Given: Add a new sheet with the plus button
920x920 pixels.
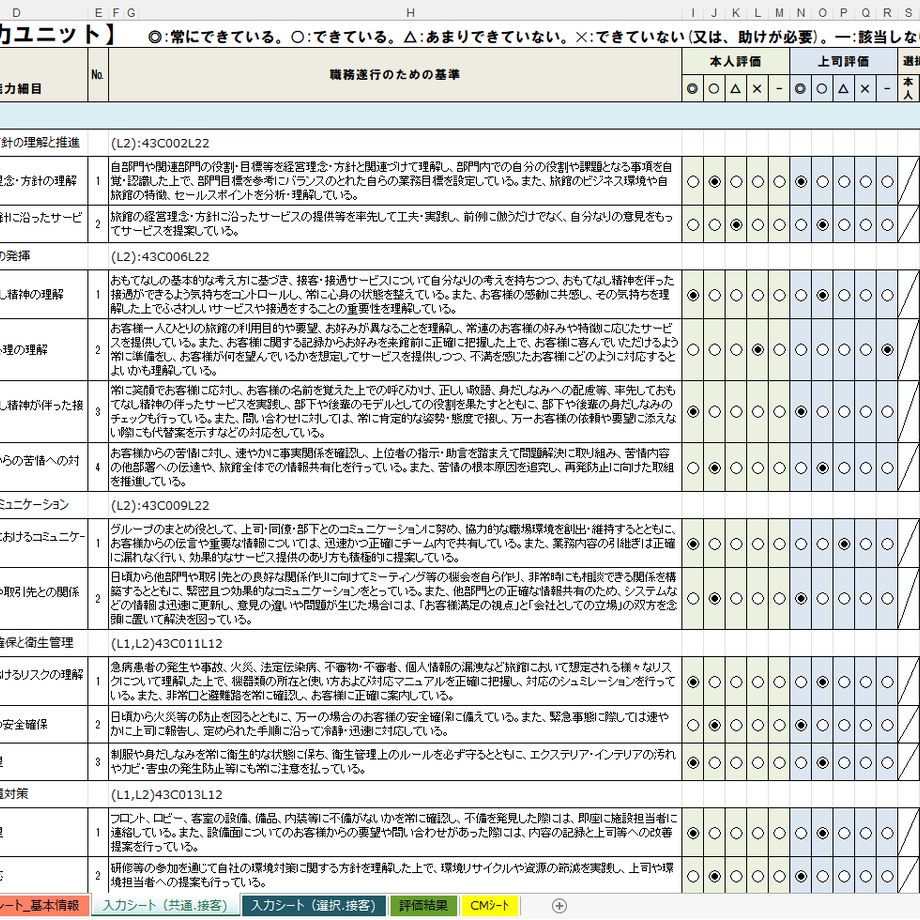Looking at the screenshot, I should (559, 906).
